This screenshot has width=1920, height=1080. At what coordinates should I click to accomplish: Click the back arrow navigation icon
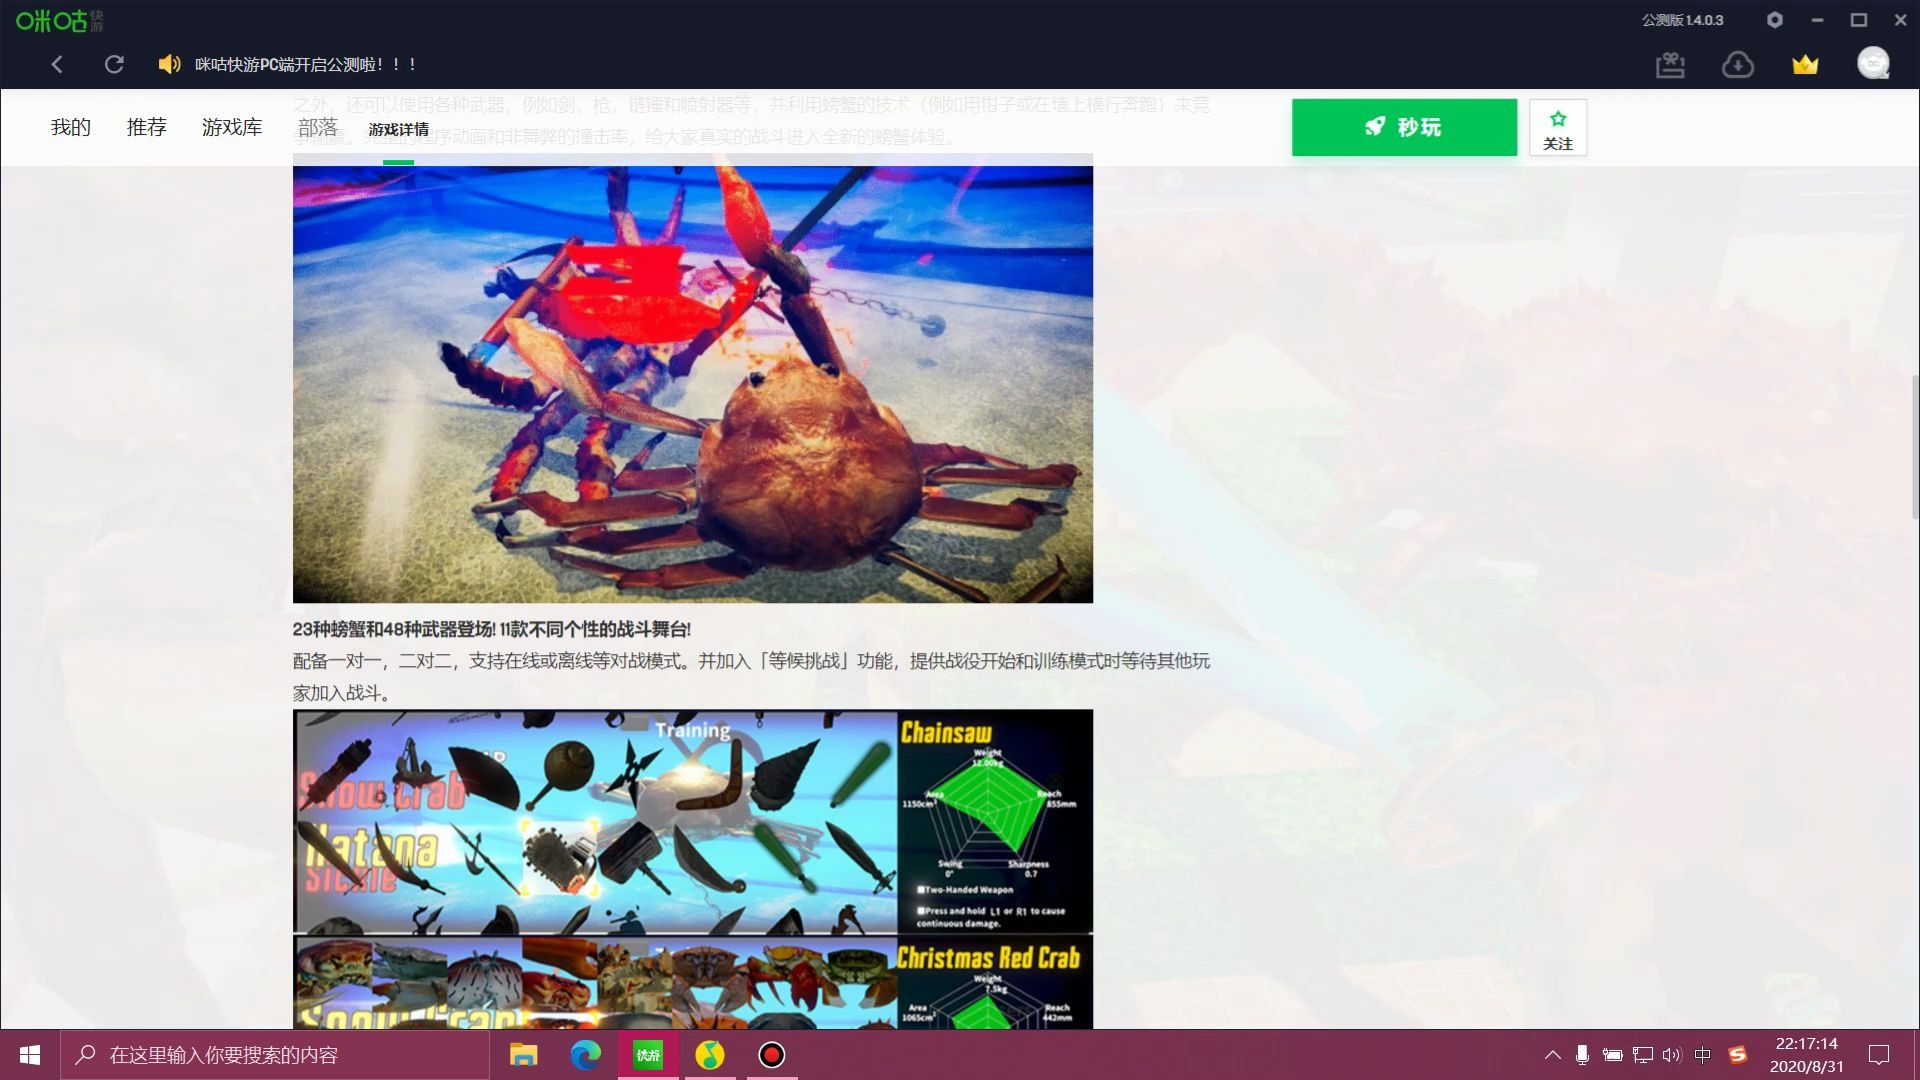(x=57, y=65)
